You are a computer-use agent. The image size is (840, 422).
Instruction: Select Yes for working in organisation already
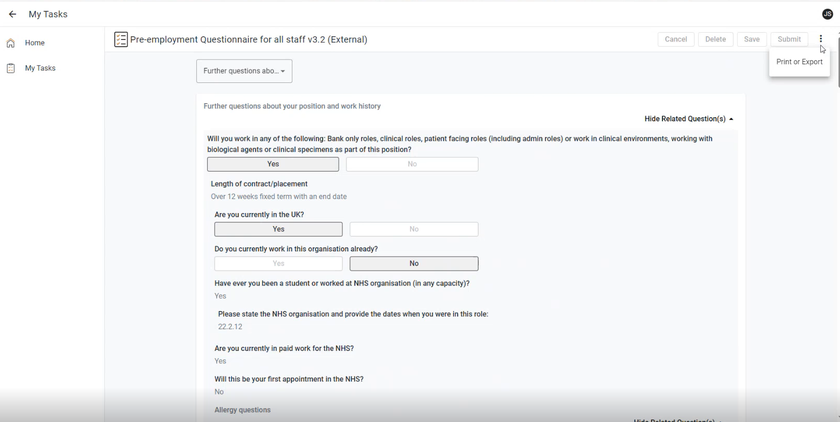pyautogui.click(x=279, y=263)
